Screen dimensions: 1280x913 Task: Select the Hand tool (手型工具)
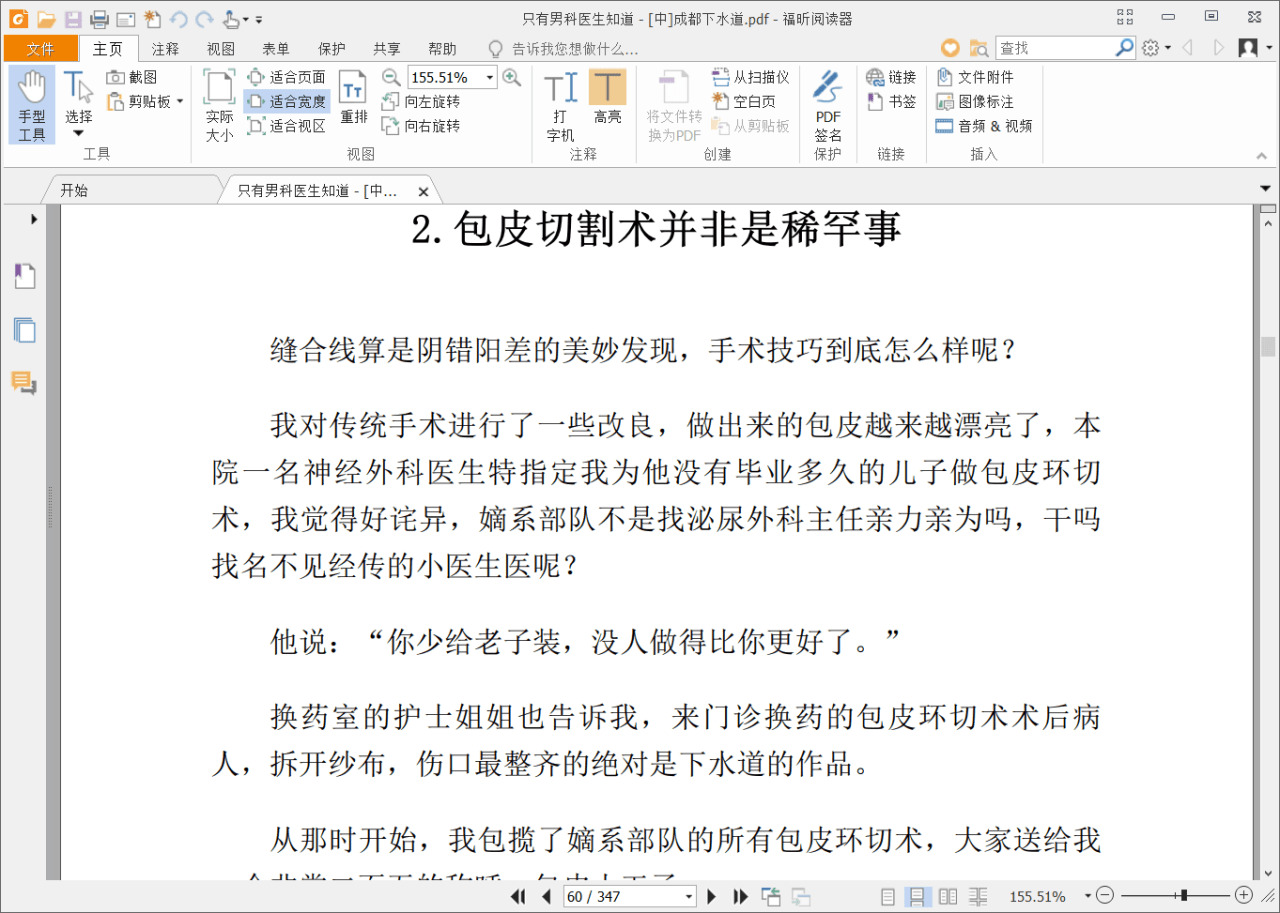[x=32, y=105]
